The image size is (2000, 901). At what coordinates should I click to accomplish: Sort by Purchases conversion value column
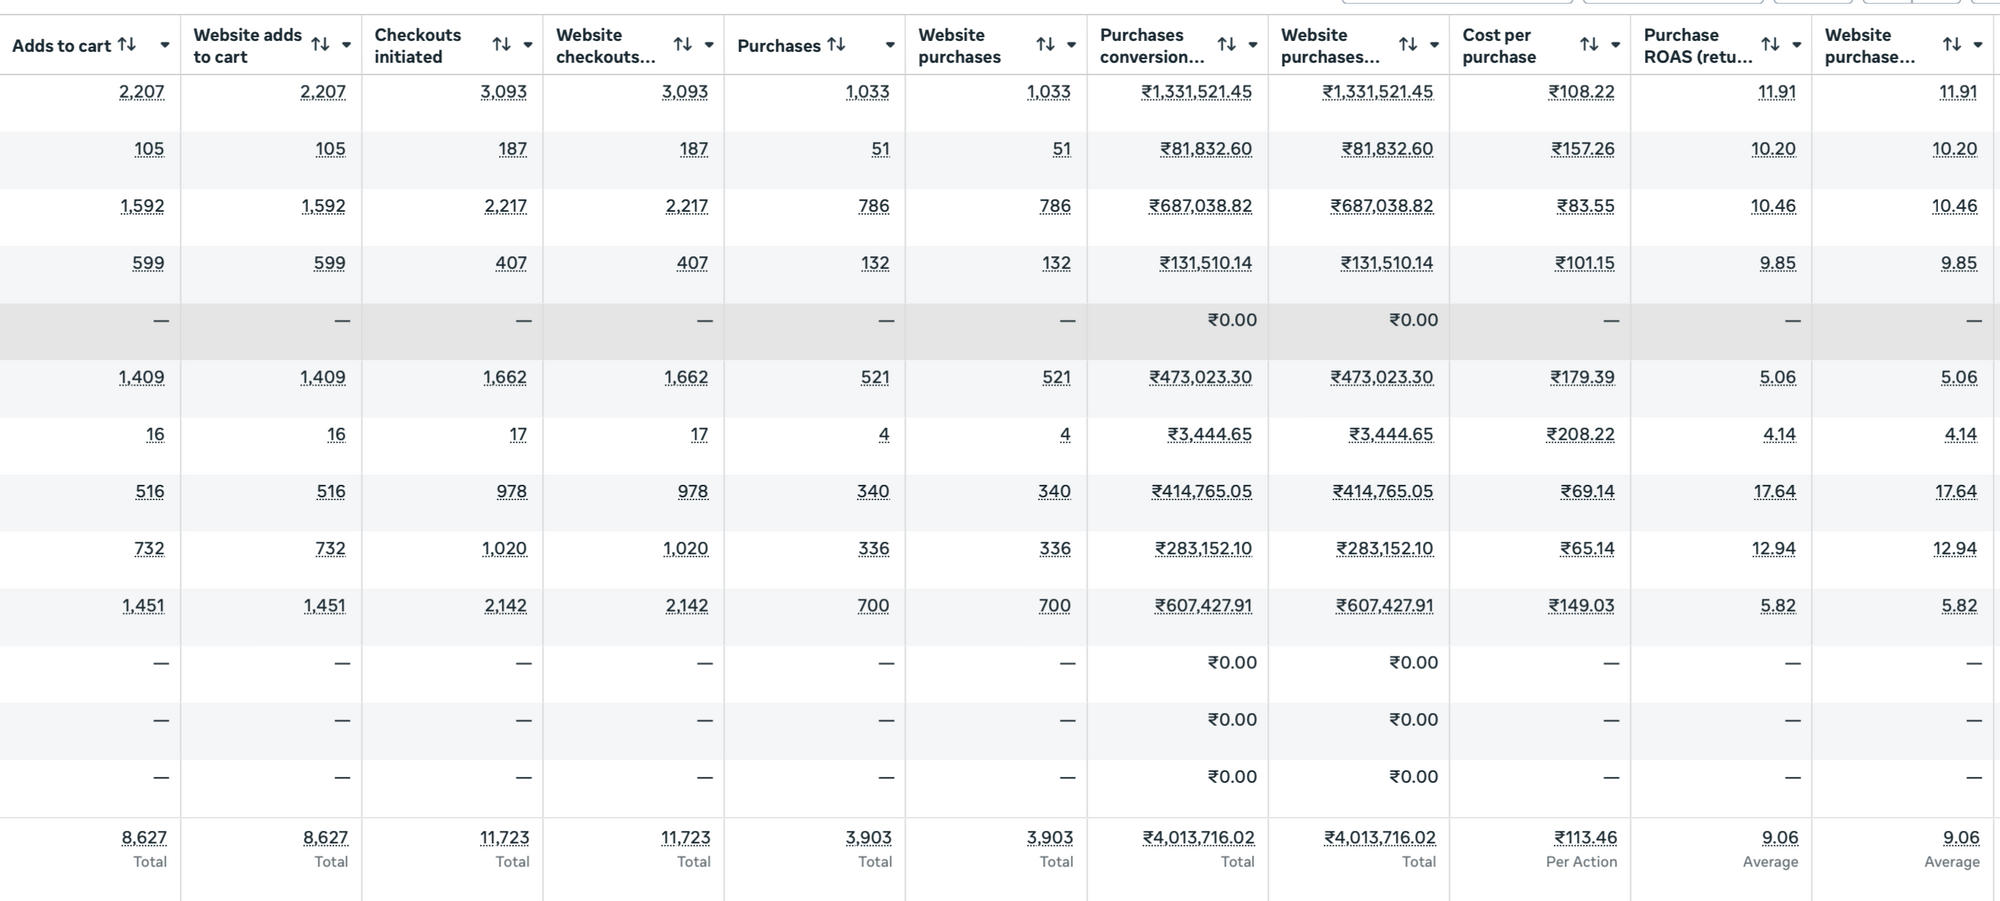1226,45
